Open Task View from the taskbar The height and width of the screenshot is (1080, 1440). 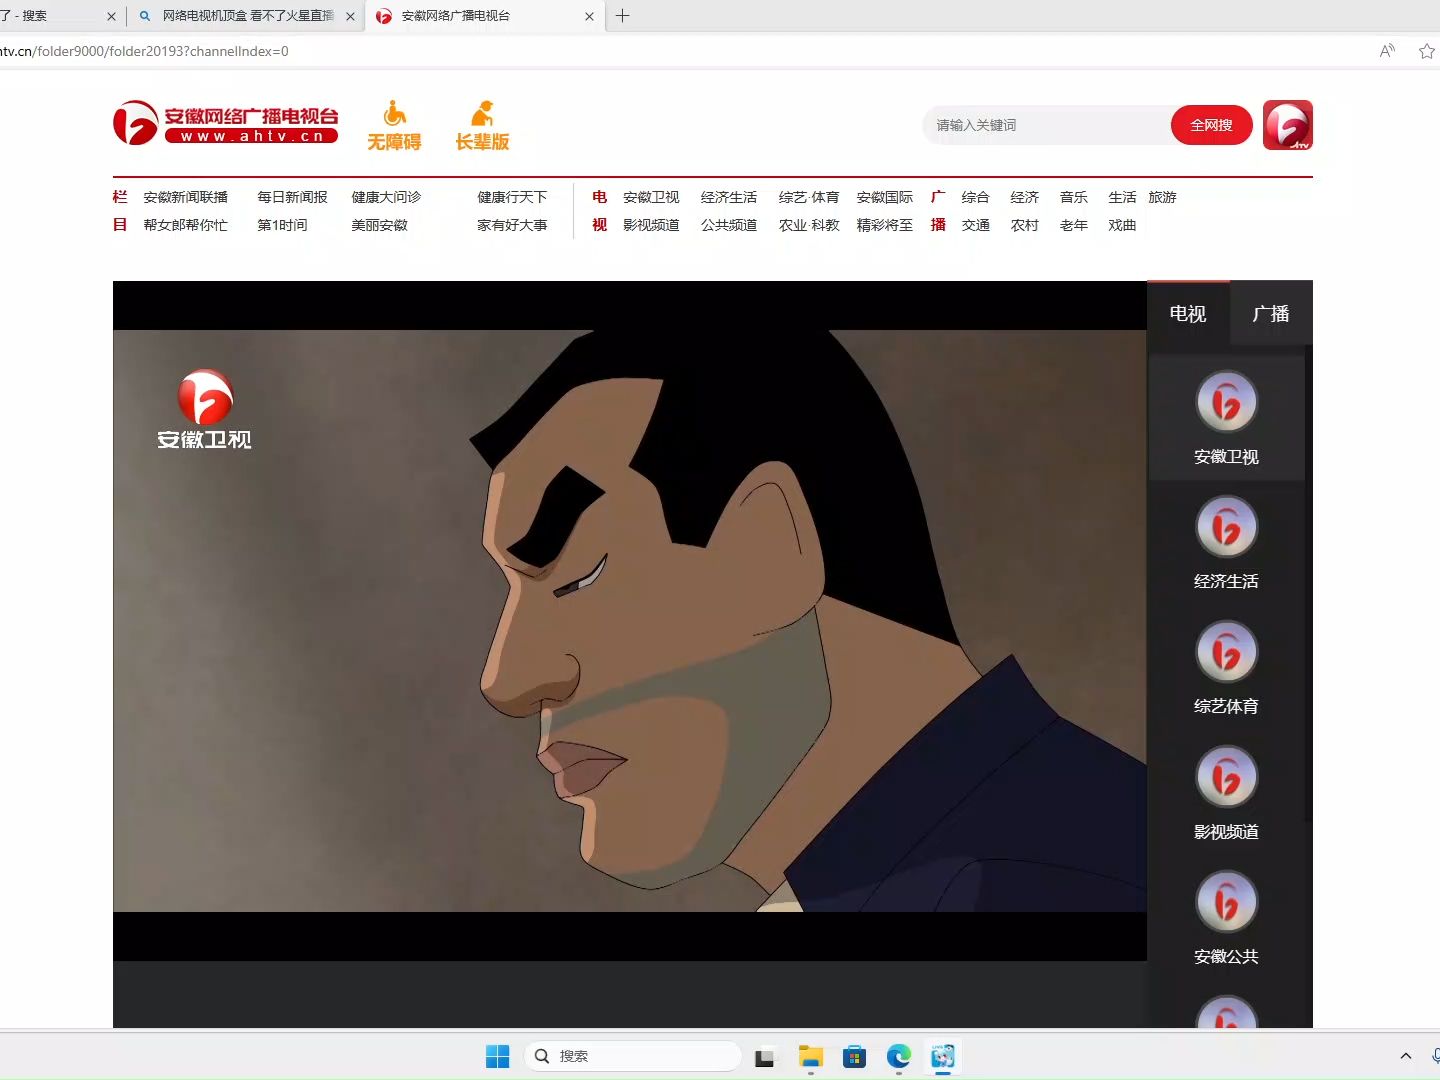point(765,1056)
